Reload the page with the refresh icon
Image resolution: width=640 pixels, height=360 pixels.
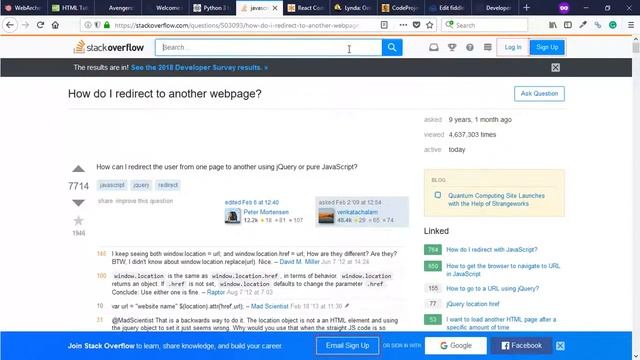40,25
